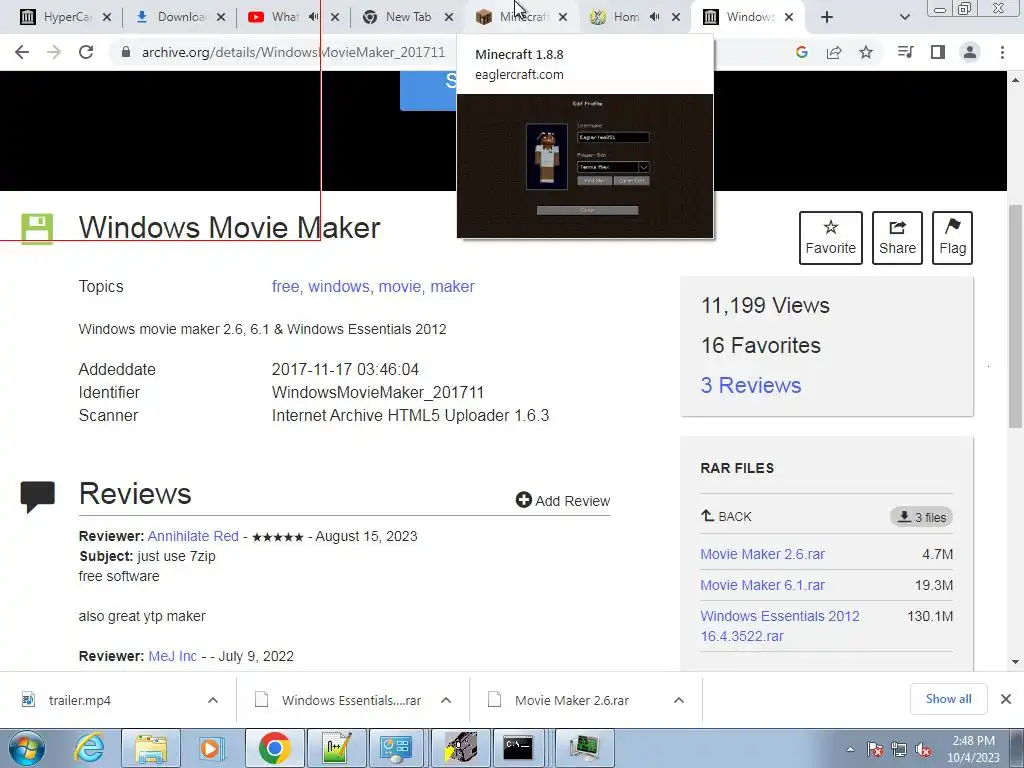
Task: Close the downloads bar
Action: (1006, 699)
